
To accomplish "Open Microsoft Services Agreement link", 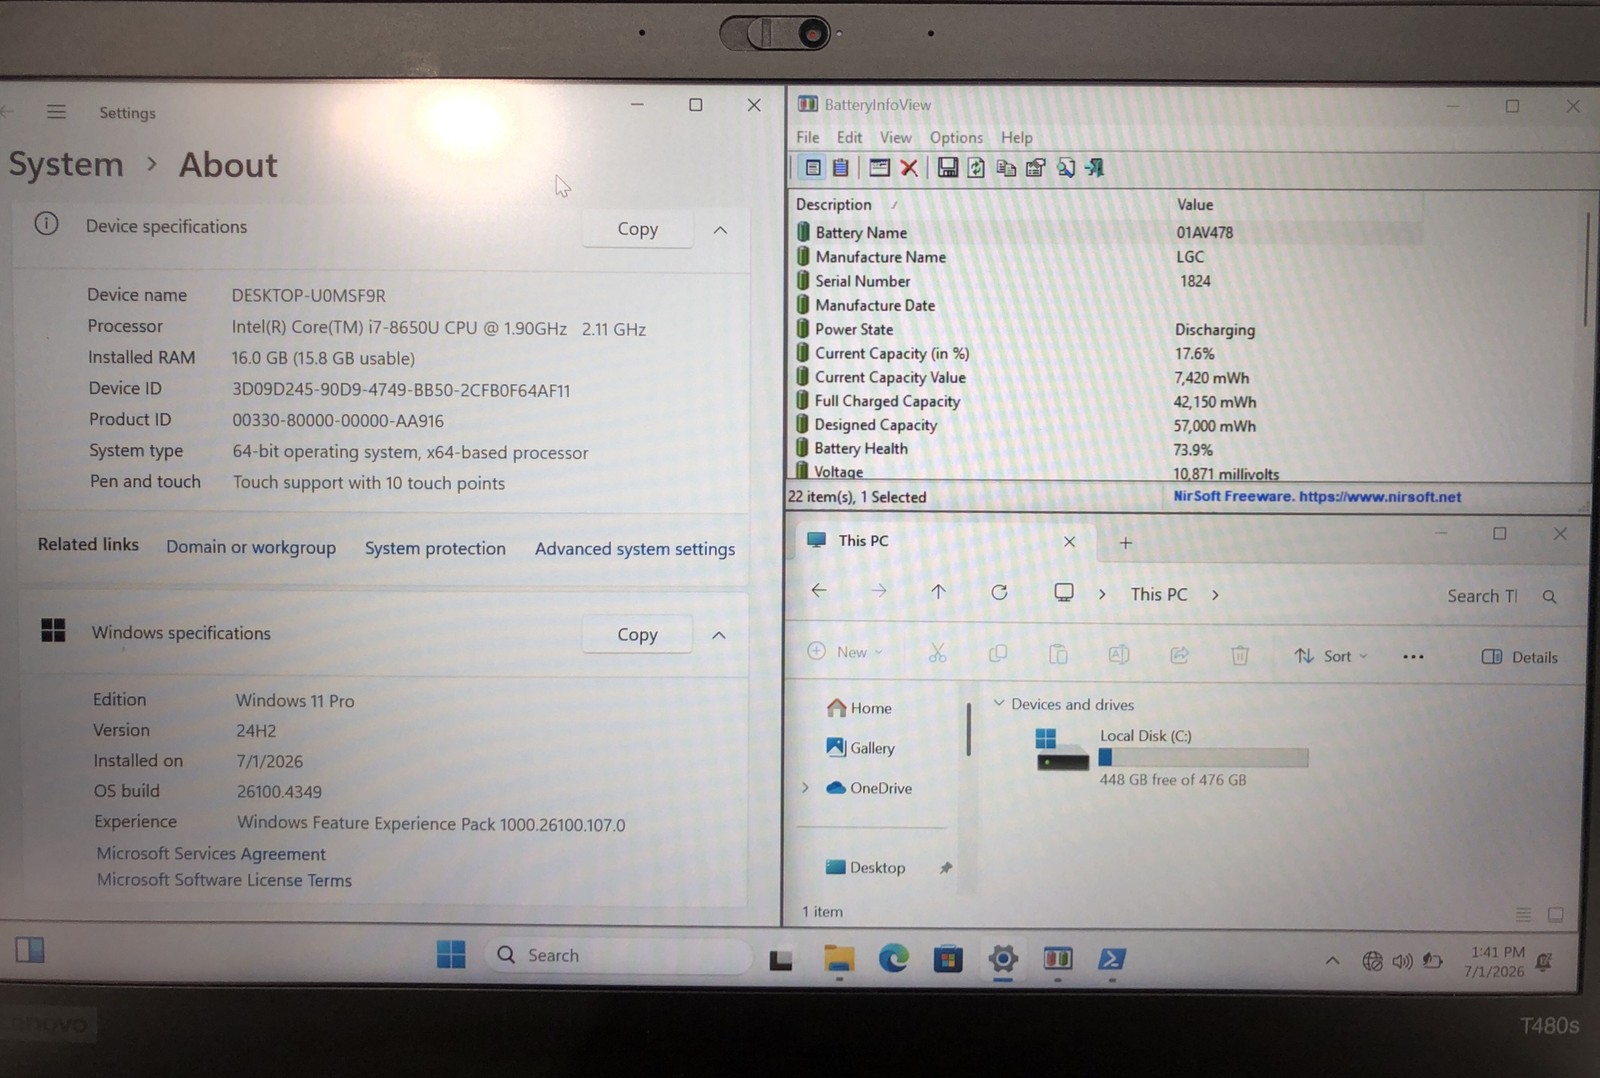I will click(211, 854).
